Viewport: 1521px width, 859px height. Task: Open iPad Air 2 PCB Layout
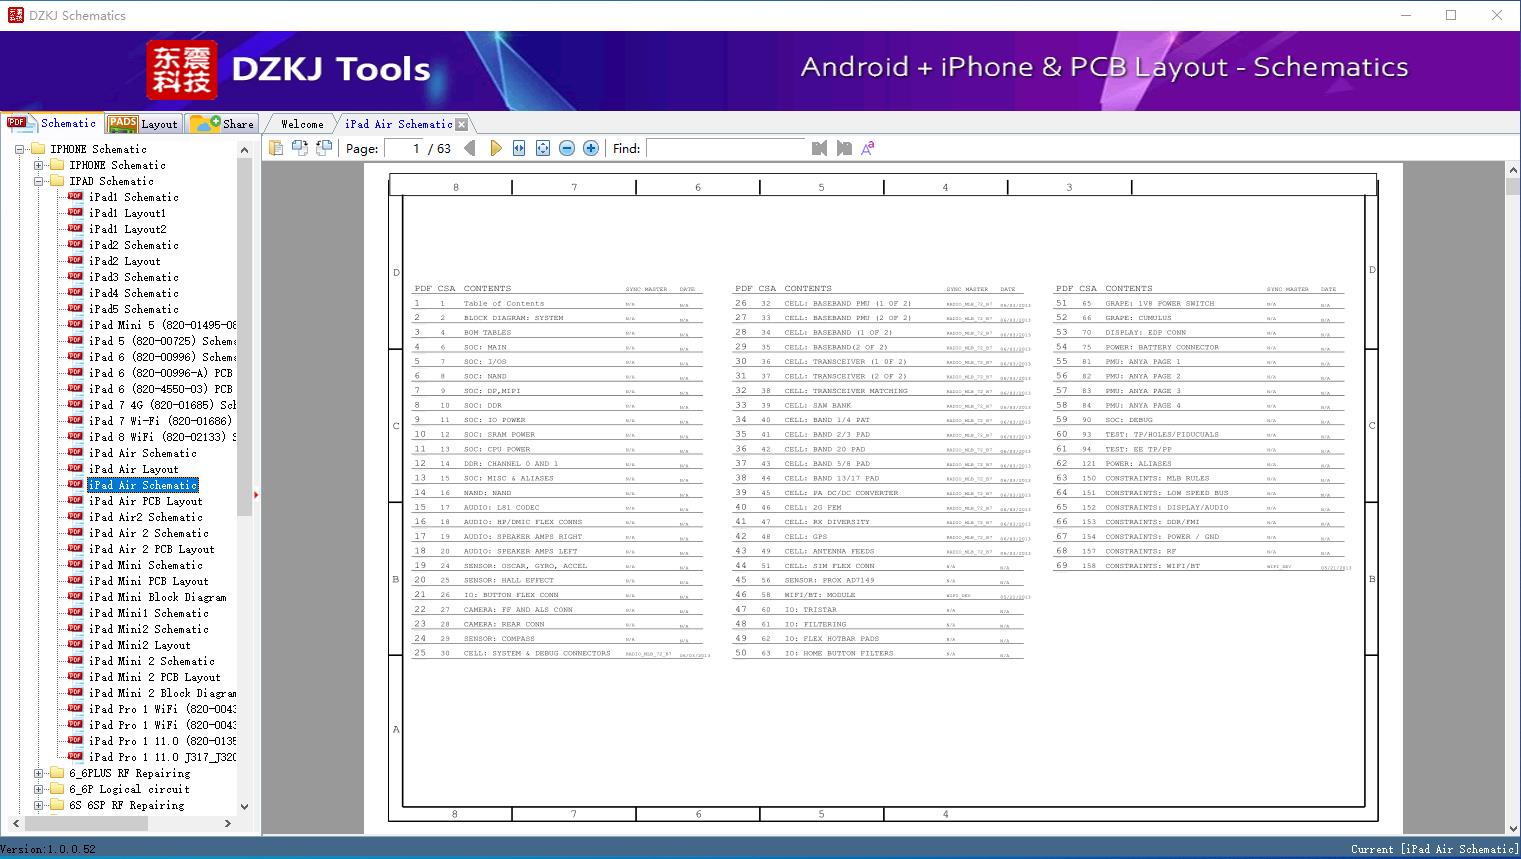(x=152, y=549)
